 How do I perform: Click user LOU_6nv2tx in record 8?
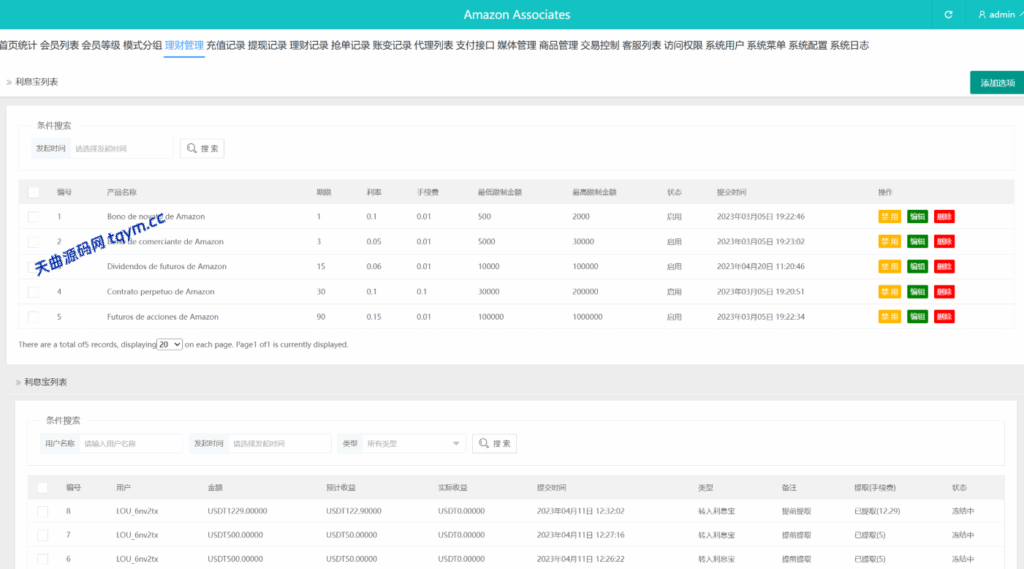pyautogui.click(x=137, y=512)
